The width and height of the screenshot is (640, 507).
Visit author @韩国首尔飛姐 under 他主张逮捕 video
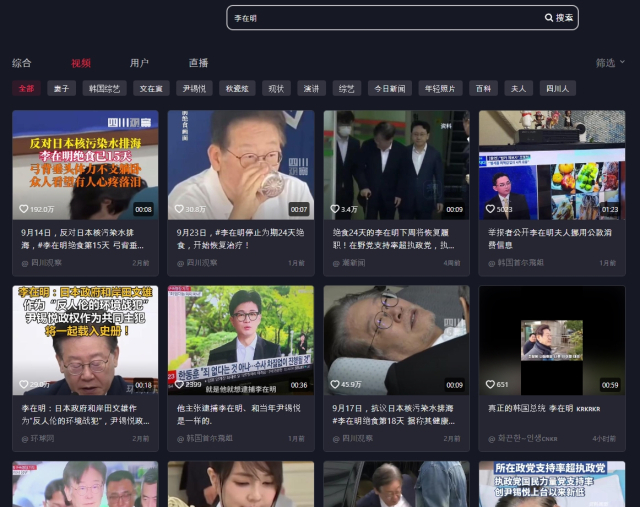[205, 438]
